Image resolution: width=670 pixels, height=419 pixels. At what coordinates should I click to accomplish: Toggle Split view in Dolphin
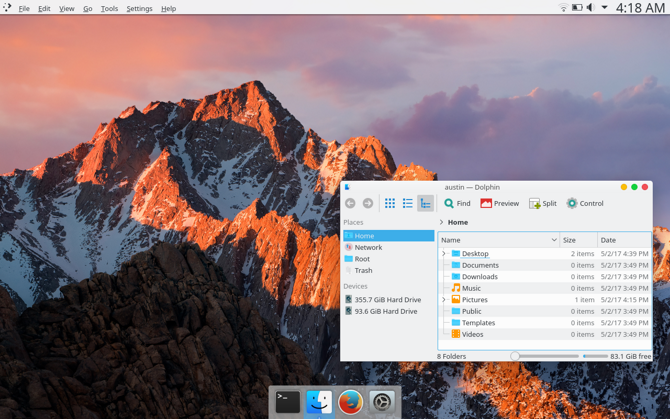click(543, 203)
